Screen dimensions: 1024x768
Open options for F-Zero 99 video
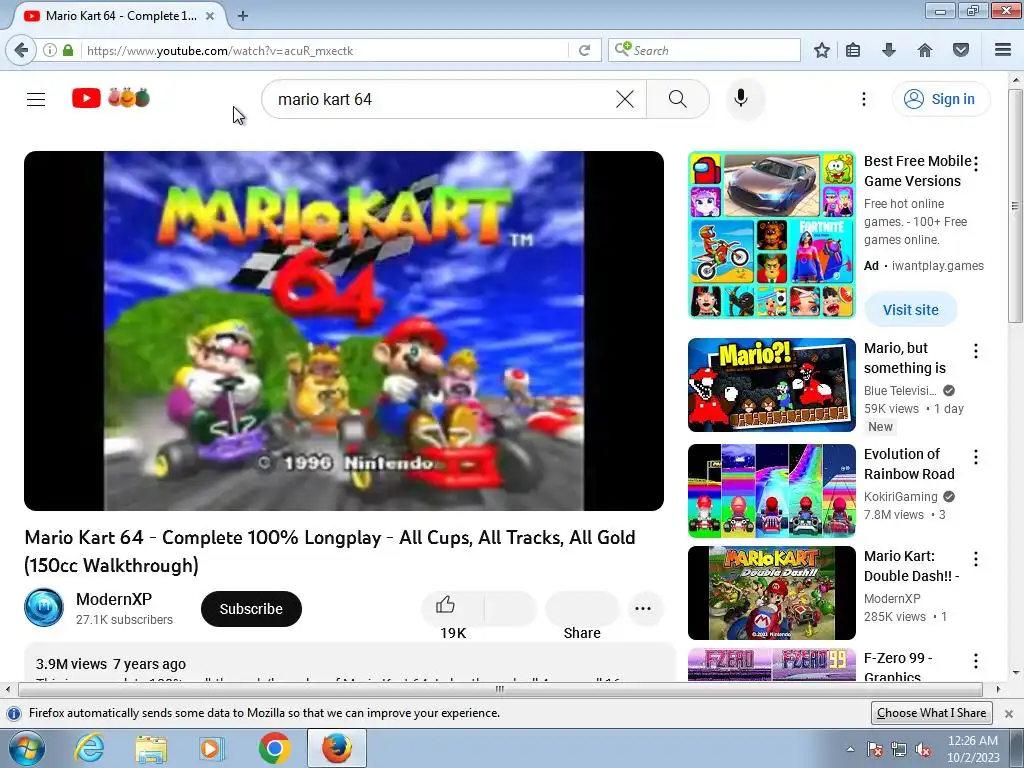point(976,661)
